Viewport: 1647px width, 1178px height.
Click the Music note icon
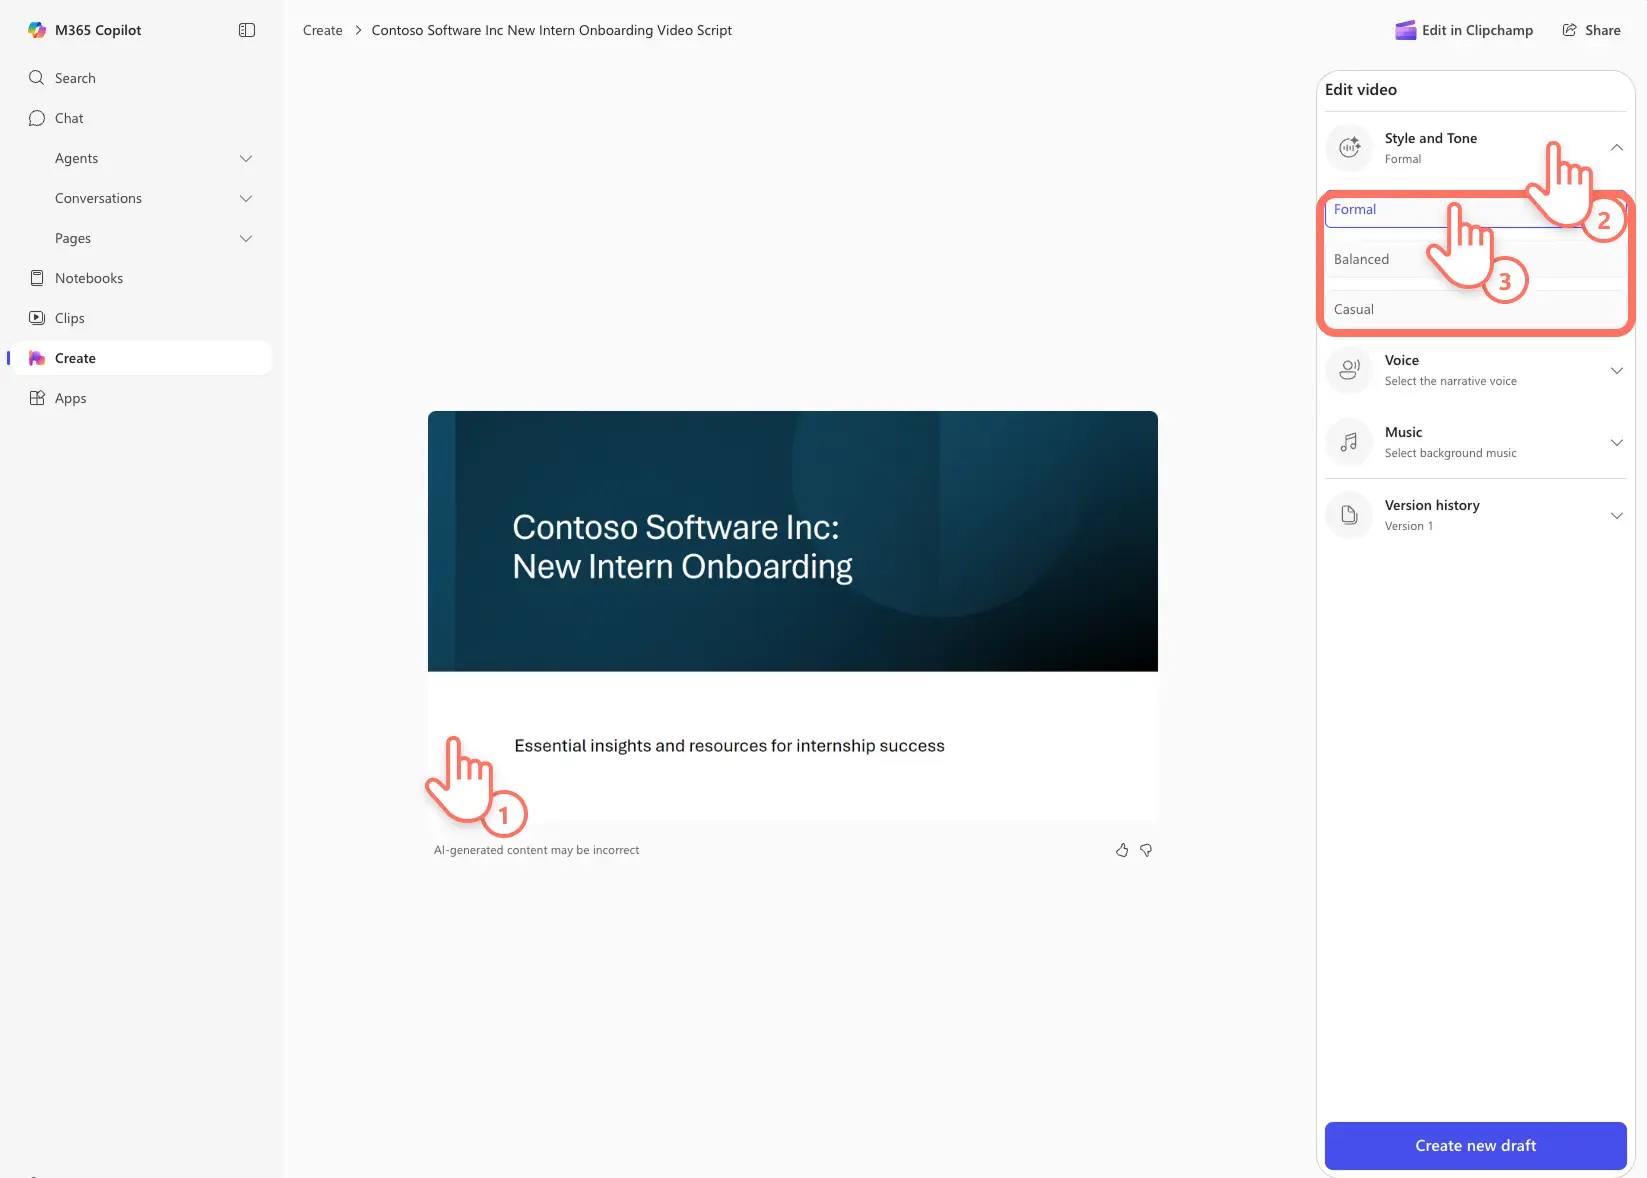(x=1349, y=442)
